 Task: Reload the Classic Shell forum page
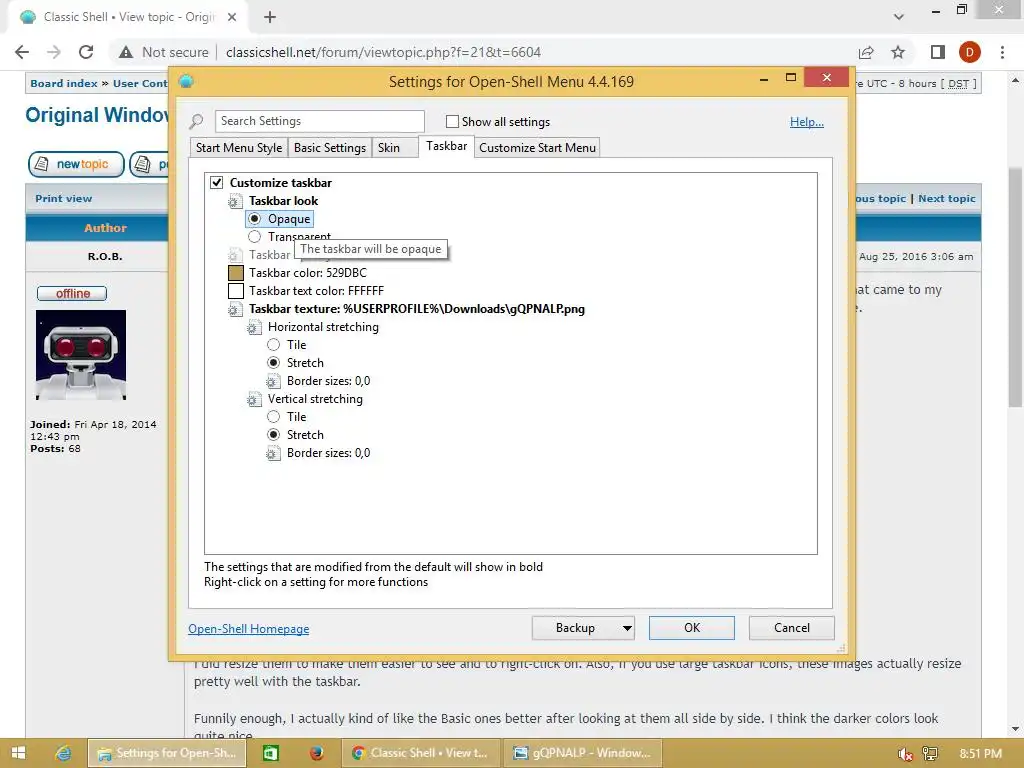coord(86,52)
